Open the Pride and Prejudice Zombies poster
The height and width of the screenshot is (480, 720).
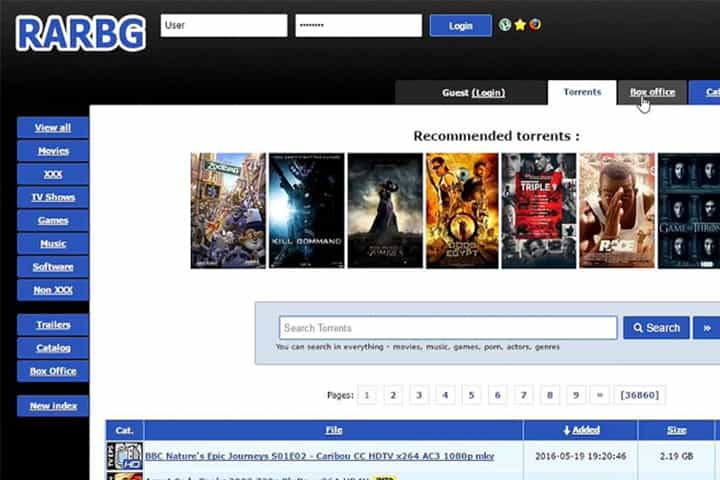385,210
